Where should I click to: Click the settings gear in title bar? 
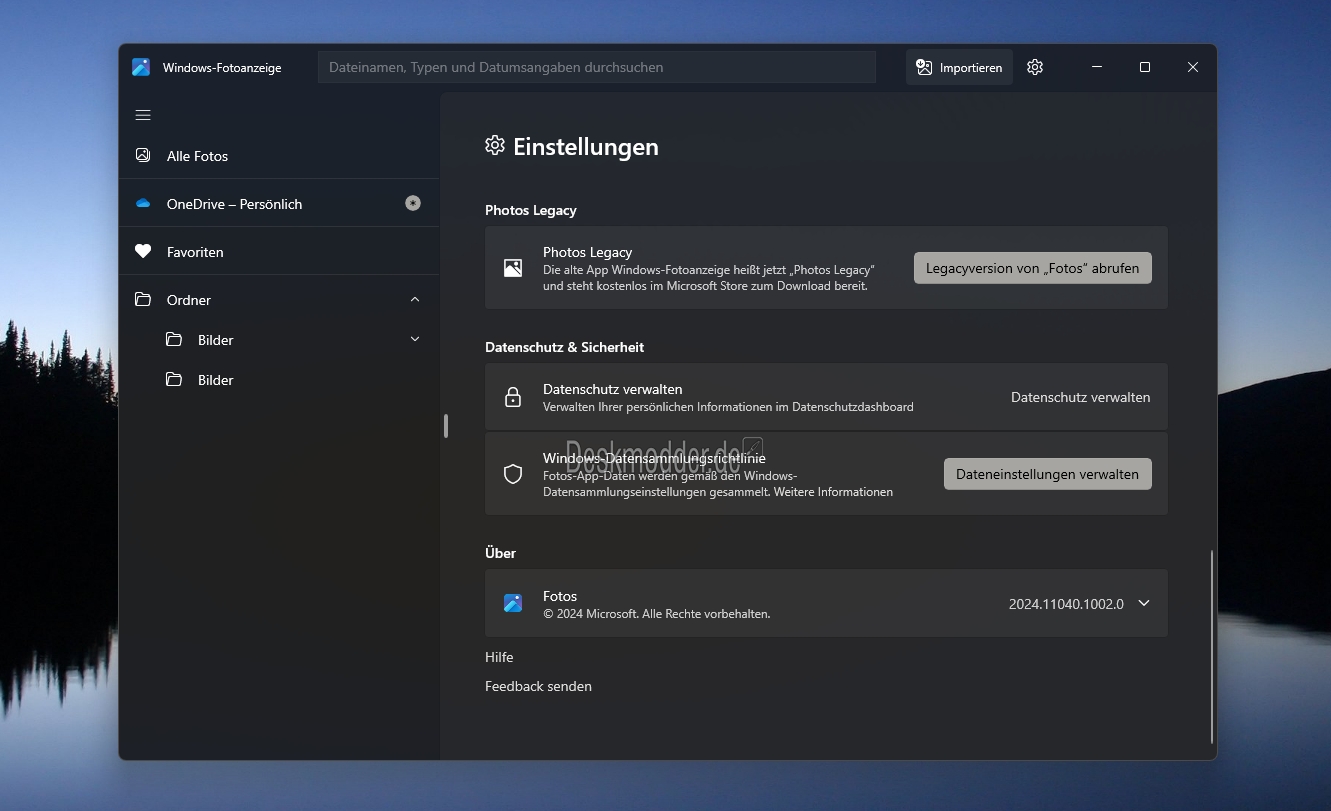click(1035, 67)
